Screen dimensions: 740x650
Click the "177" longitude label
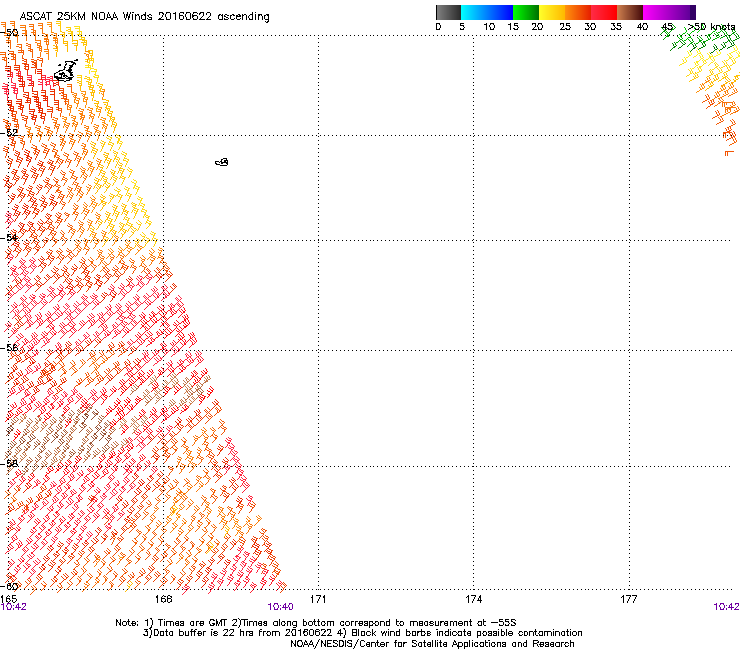(629, 599)
